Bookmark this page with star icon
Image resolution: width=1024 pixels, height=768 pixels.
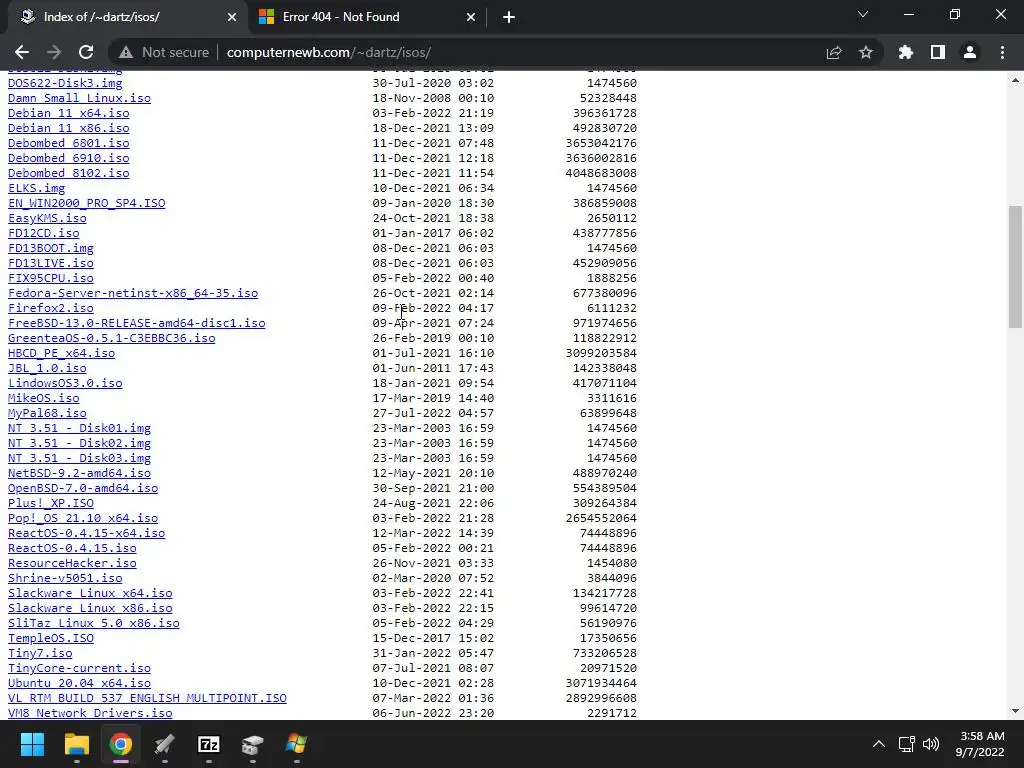click(x=866, y=52)
